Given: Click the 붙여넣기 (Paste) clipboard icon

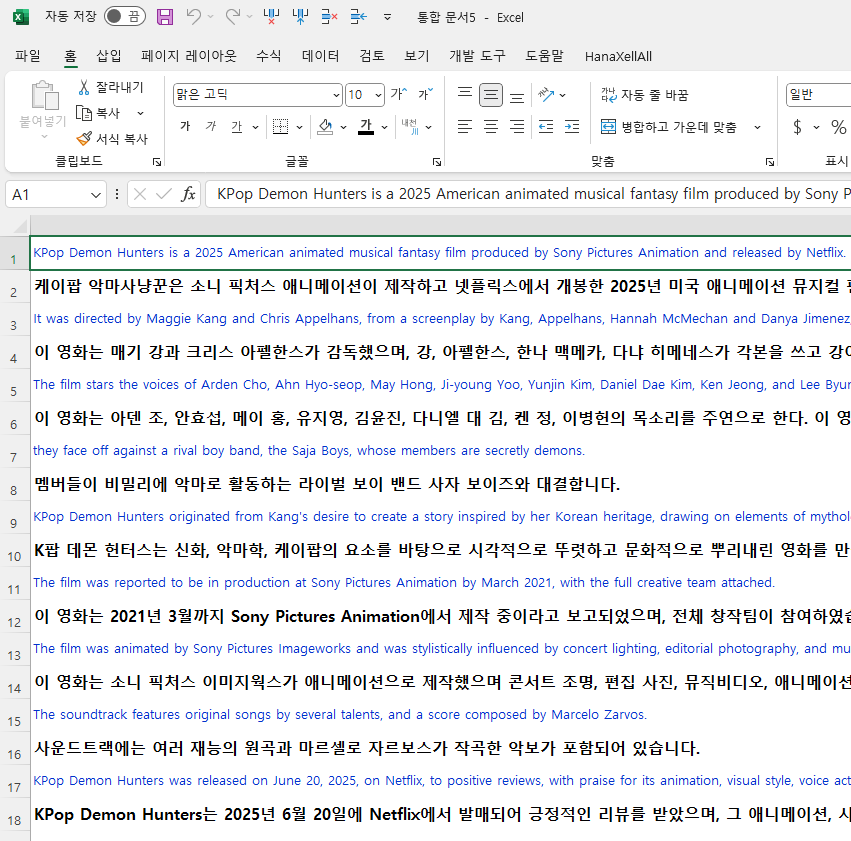Looking at the screenshot, I should (x=45, y=95).
